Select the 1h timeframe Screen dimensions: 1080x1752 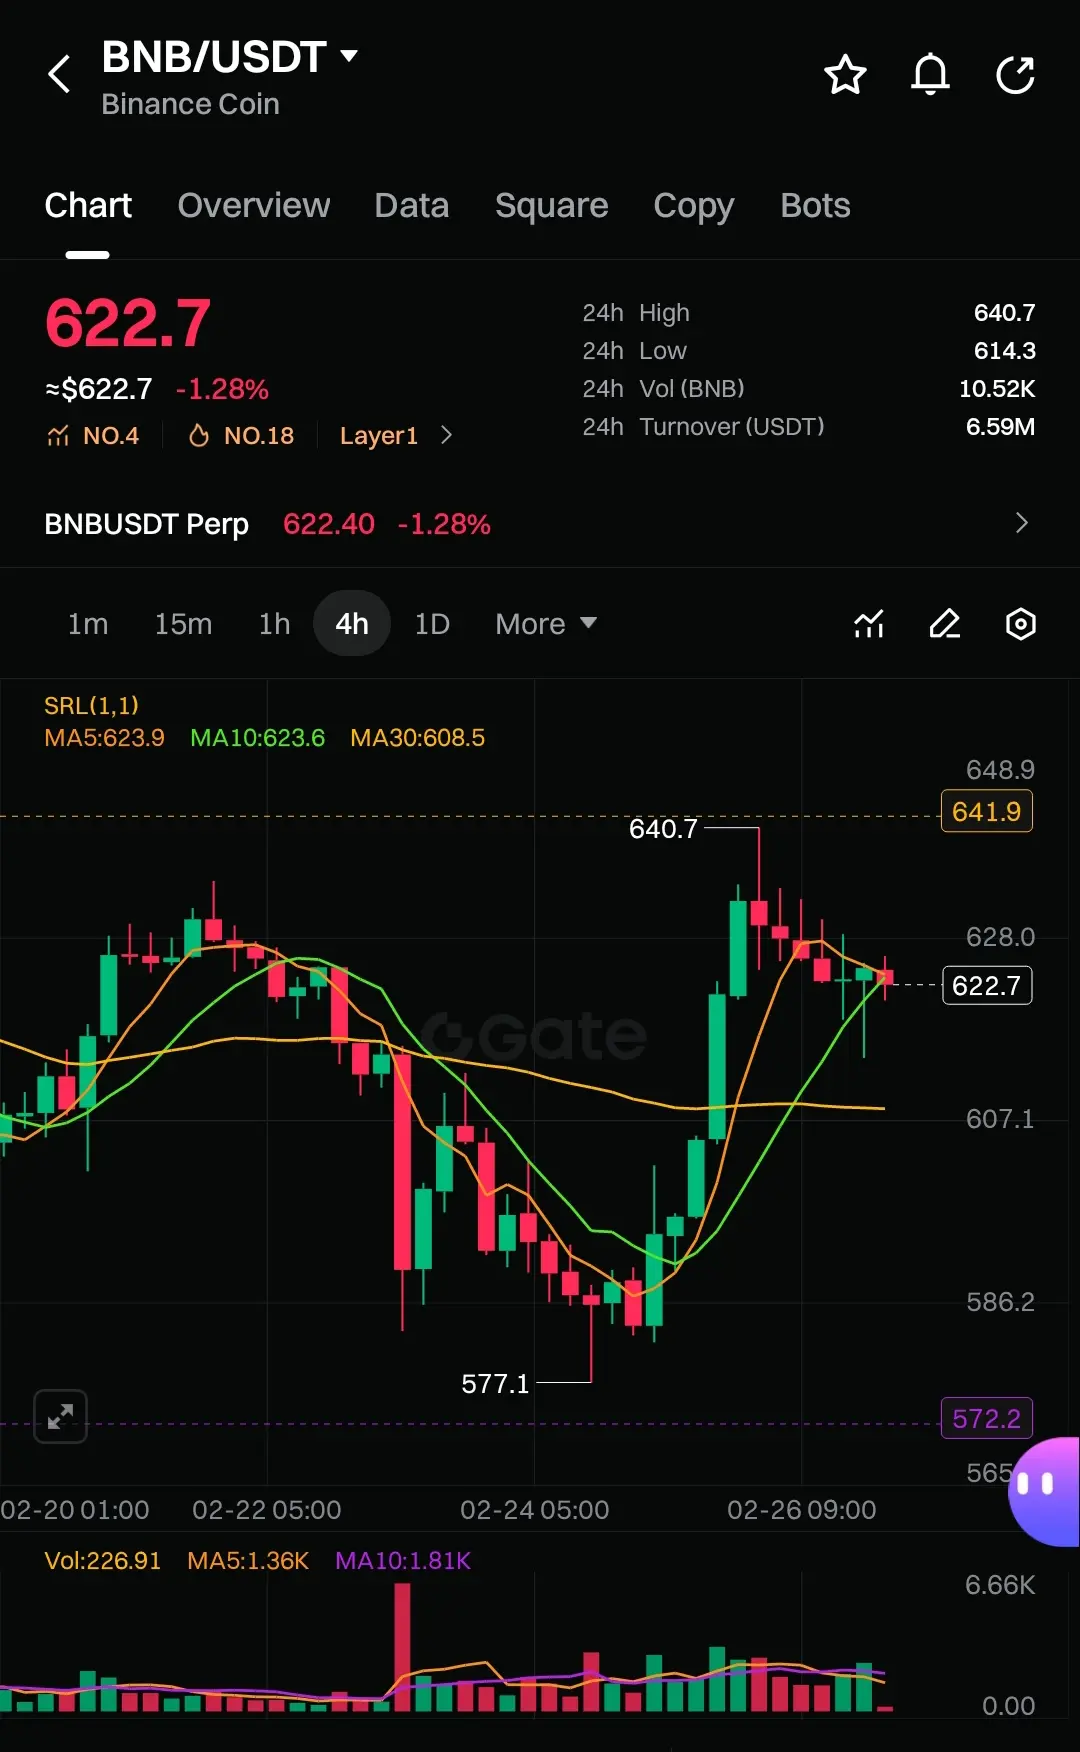(x=275, y=624)
